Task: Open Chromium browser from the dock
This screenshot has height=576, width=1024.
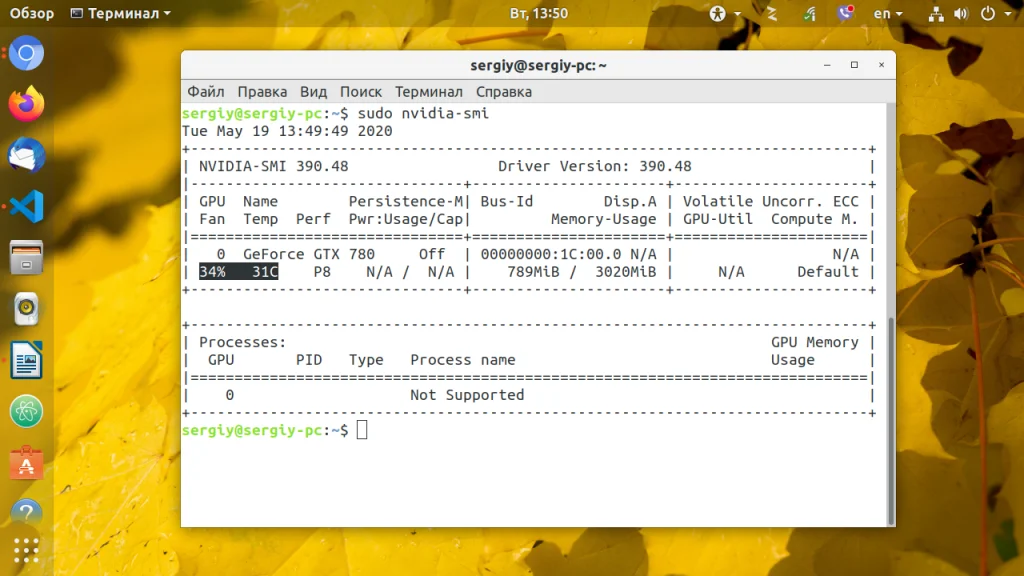Action: click(x=27, y=52)
